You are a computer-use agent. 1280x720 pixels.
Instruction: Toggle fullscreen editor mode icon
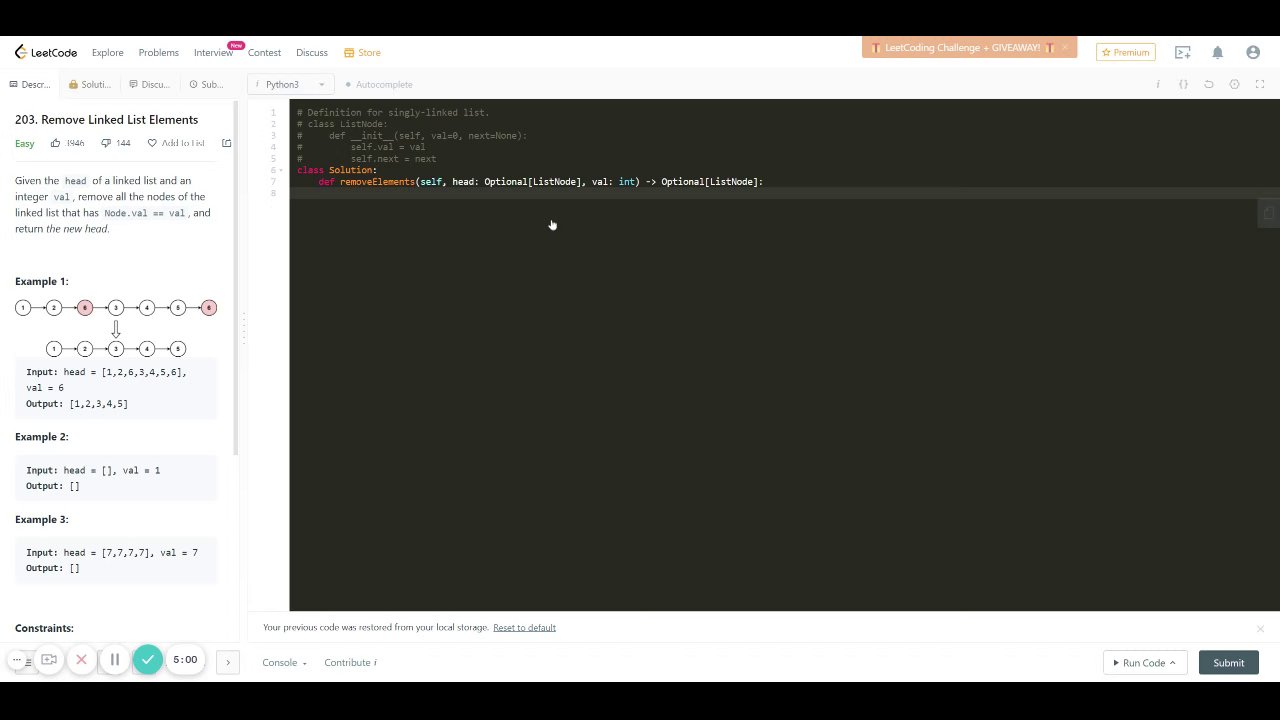[x=1260, y=84]
